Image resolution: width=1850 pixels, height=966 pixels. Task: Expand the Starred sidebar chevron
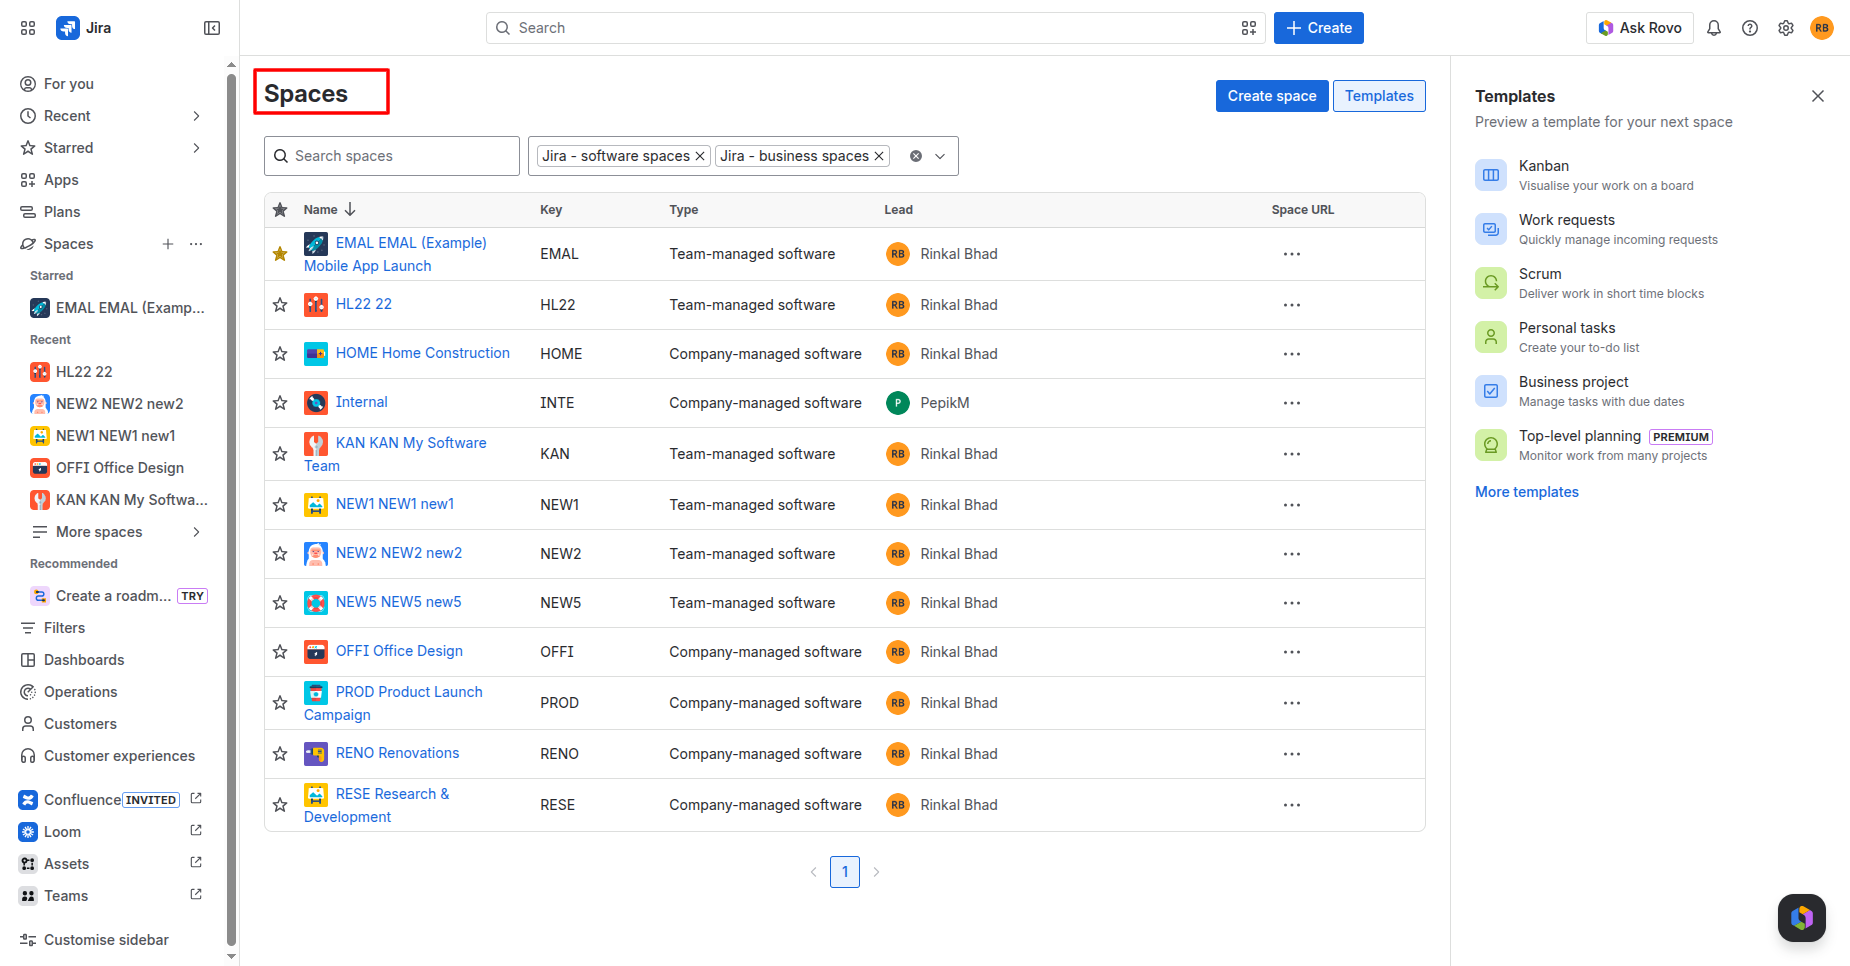(196, 148)
